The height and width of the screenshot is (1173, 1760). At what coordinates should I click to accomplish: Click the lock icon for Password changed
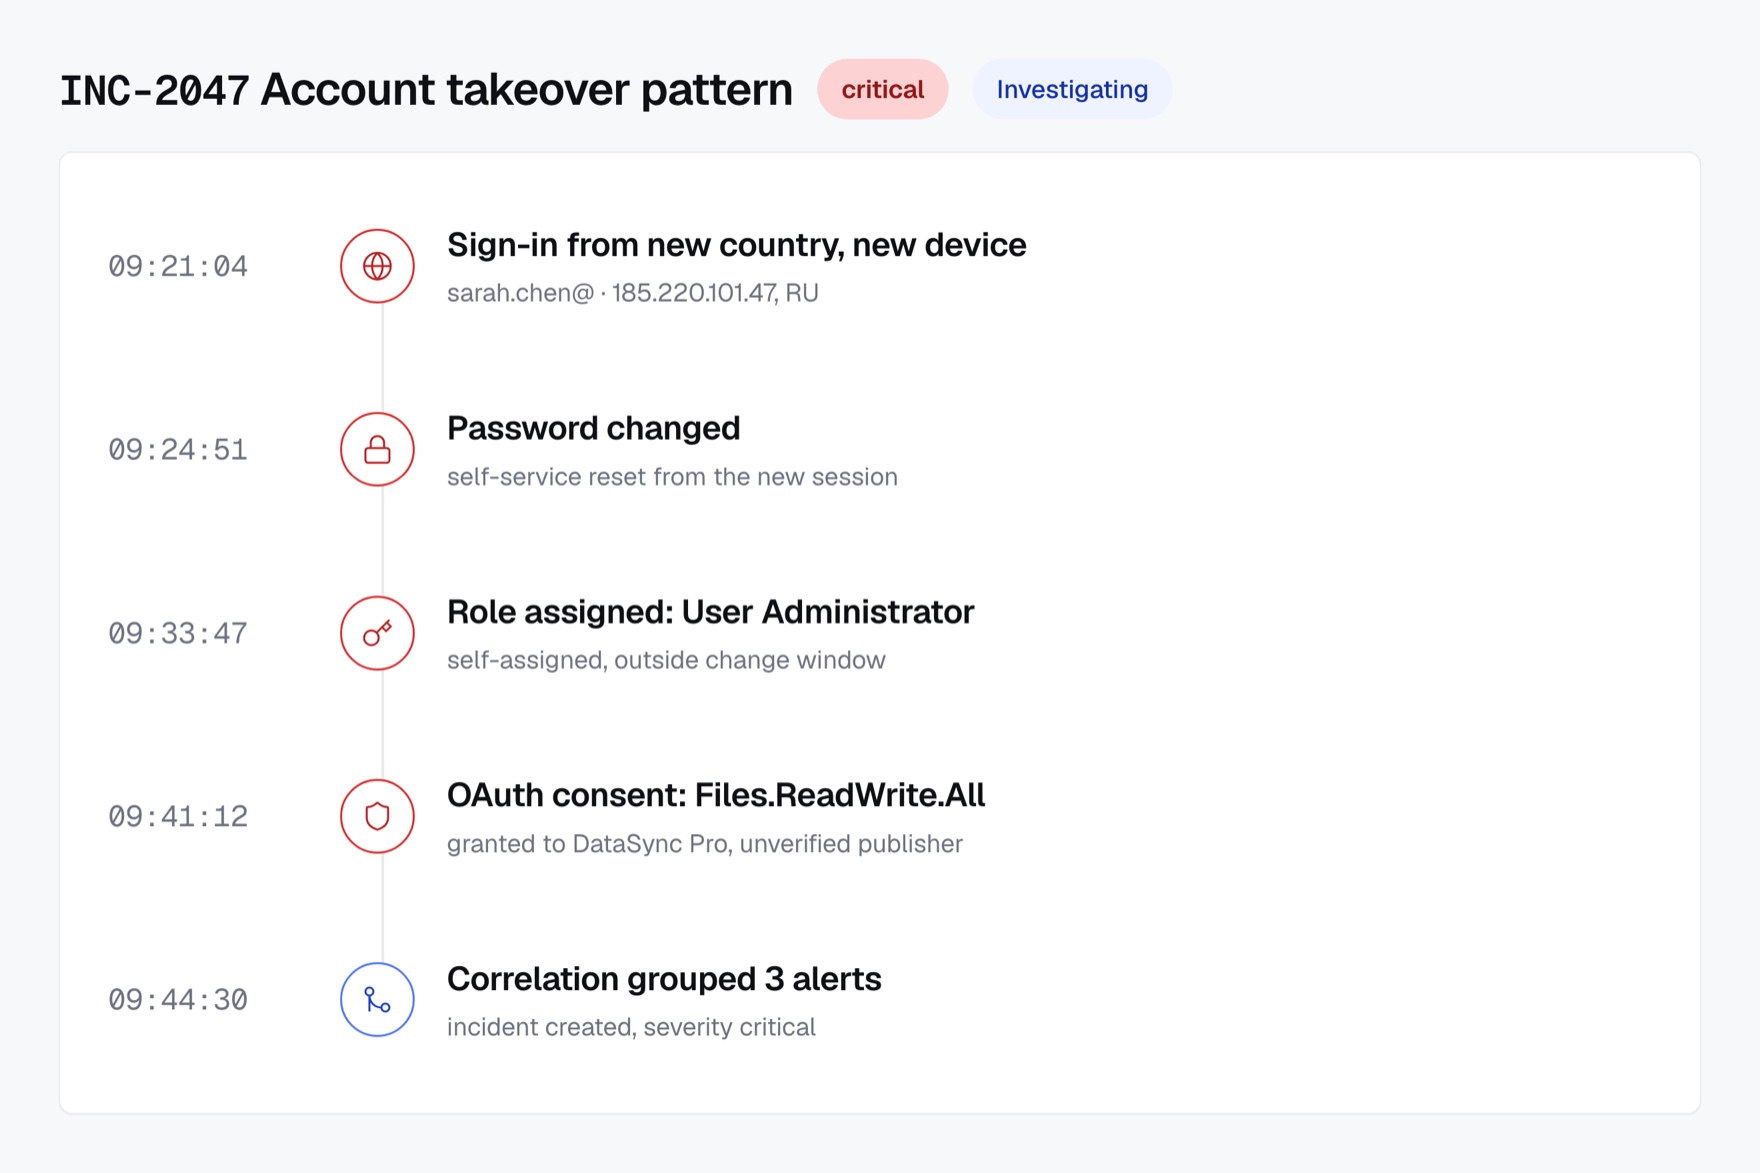[x=377, y=449]
